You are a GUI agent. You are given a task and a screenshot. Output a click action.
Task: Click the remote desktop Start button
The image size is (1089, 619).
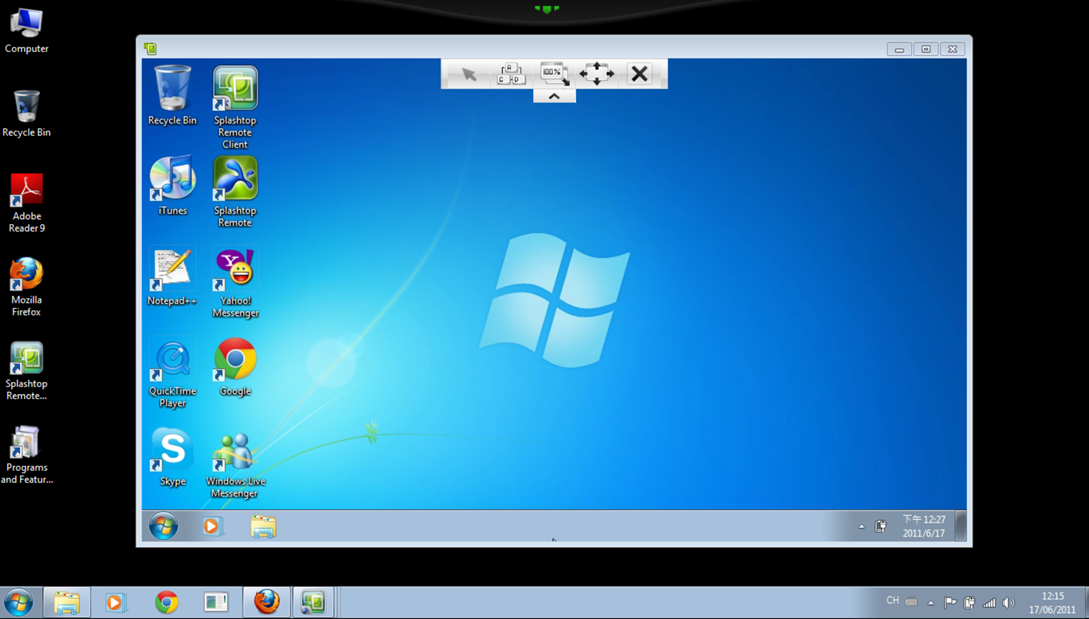(163, 526)
